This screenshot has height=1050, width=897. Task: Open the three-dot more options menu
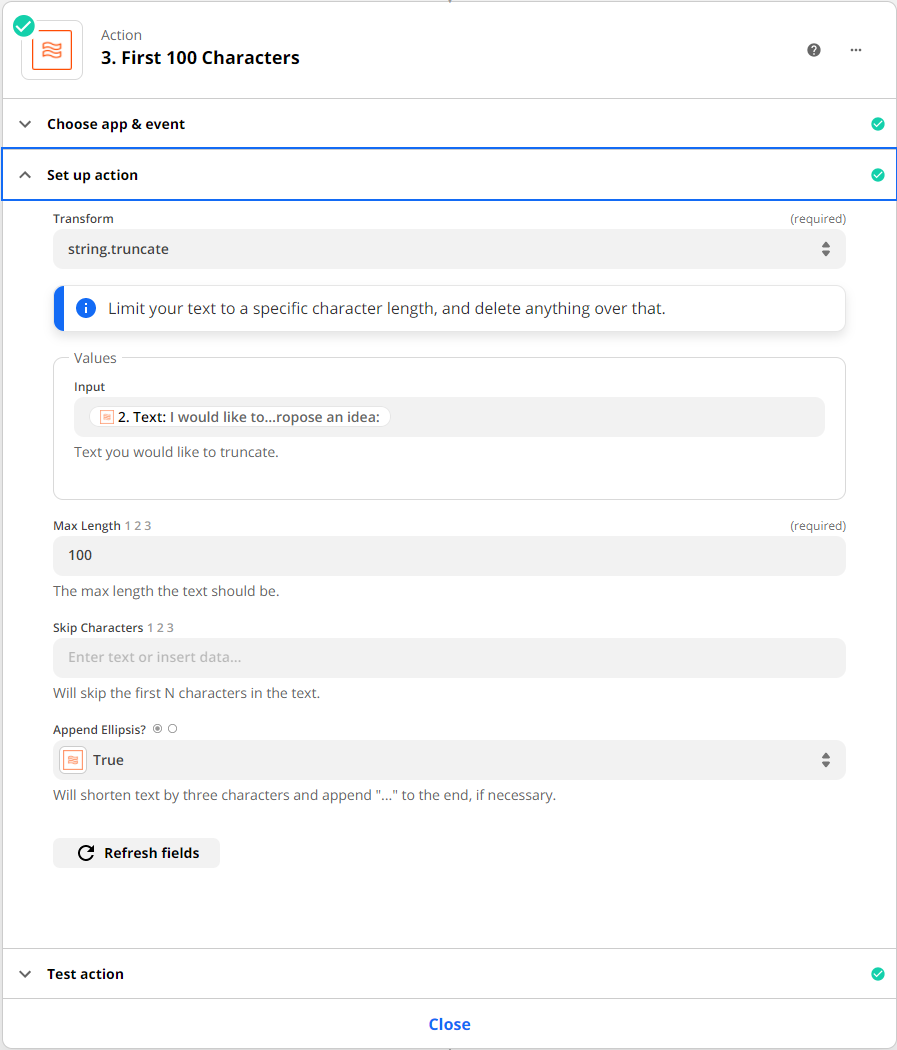tap(856, 50)
